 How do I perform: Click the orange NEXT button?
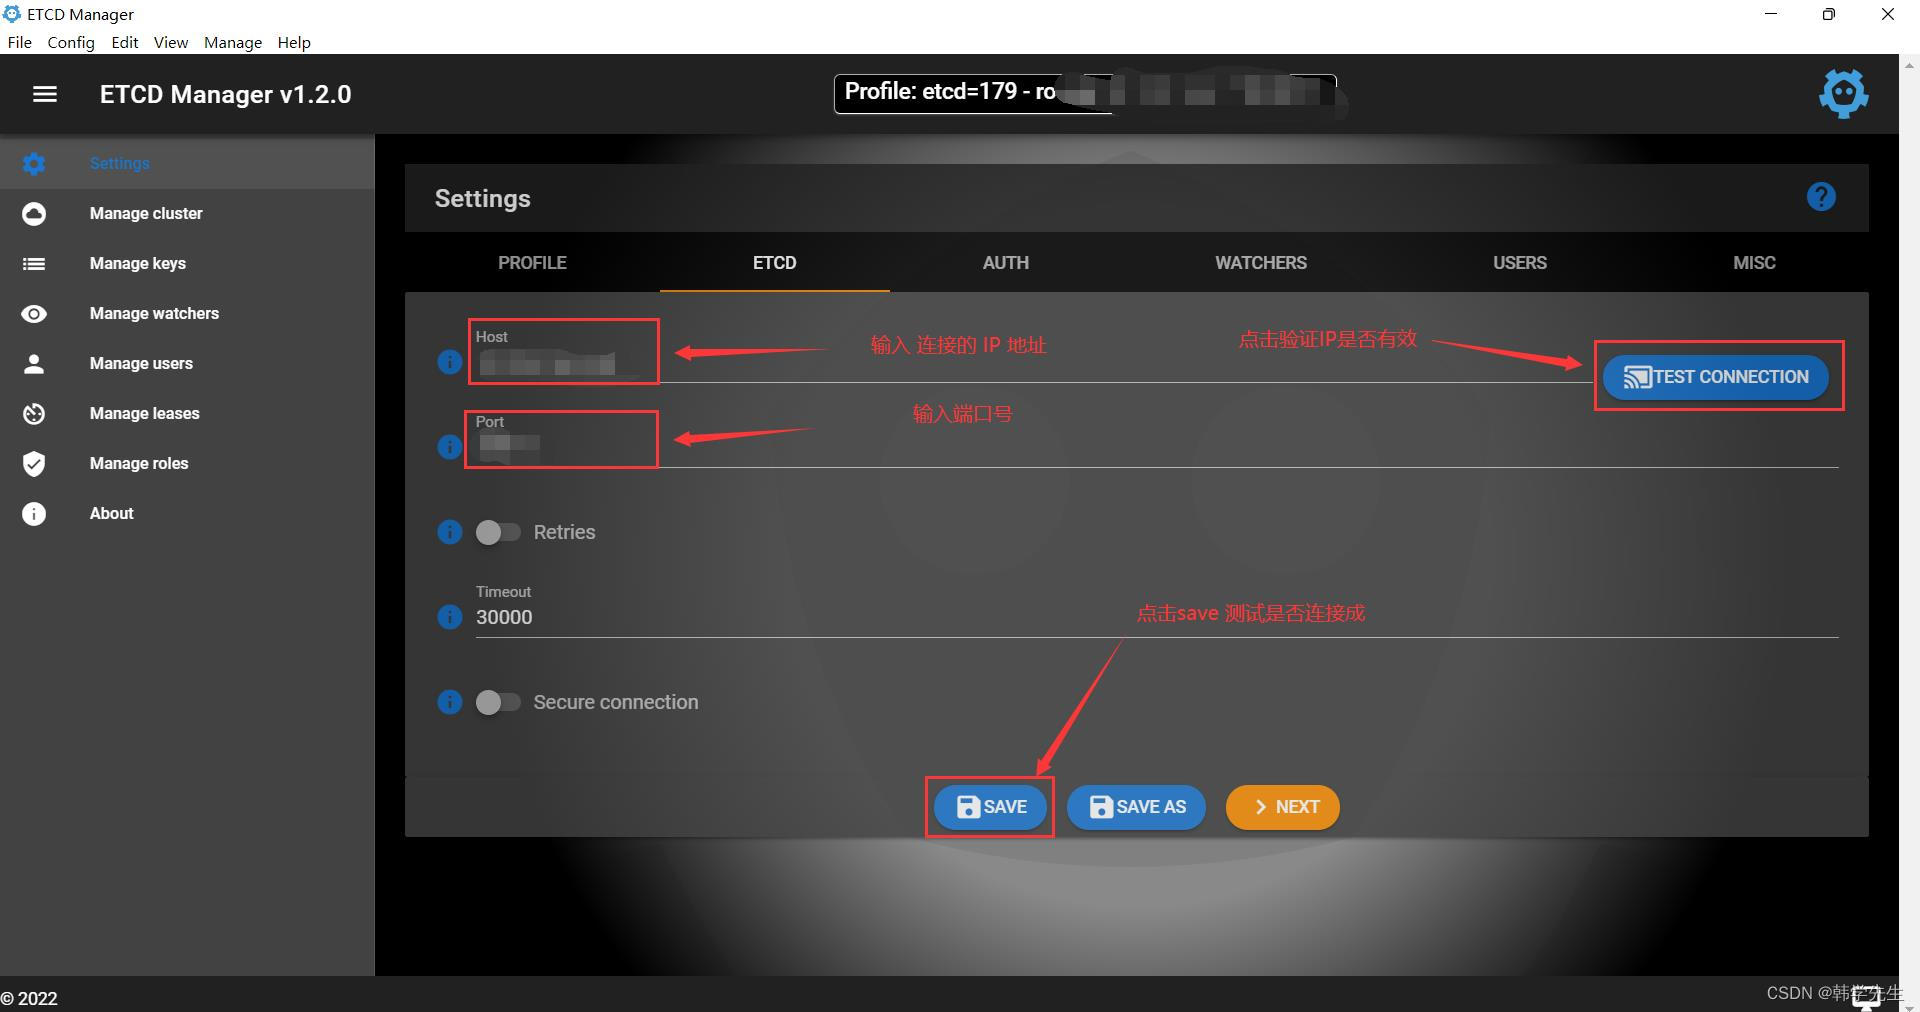click(x=1283, y=807)
